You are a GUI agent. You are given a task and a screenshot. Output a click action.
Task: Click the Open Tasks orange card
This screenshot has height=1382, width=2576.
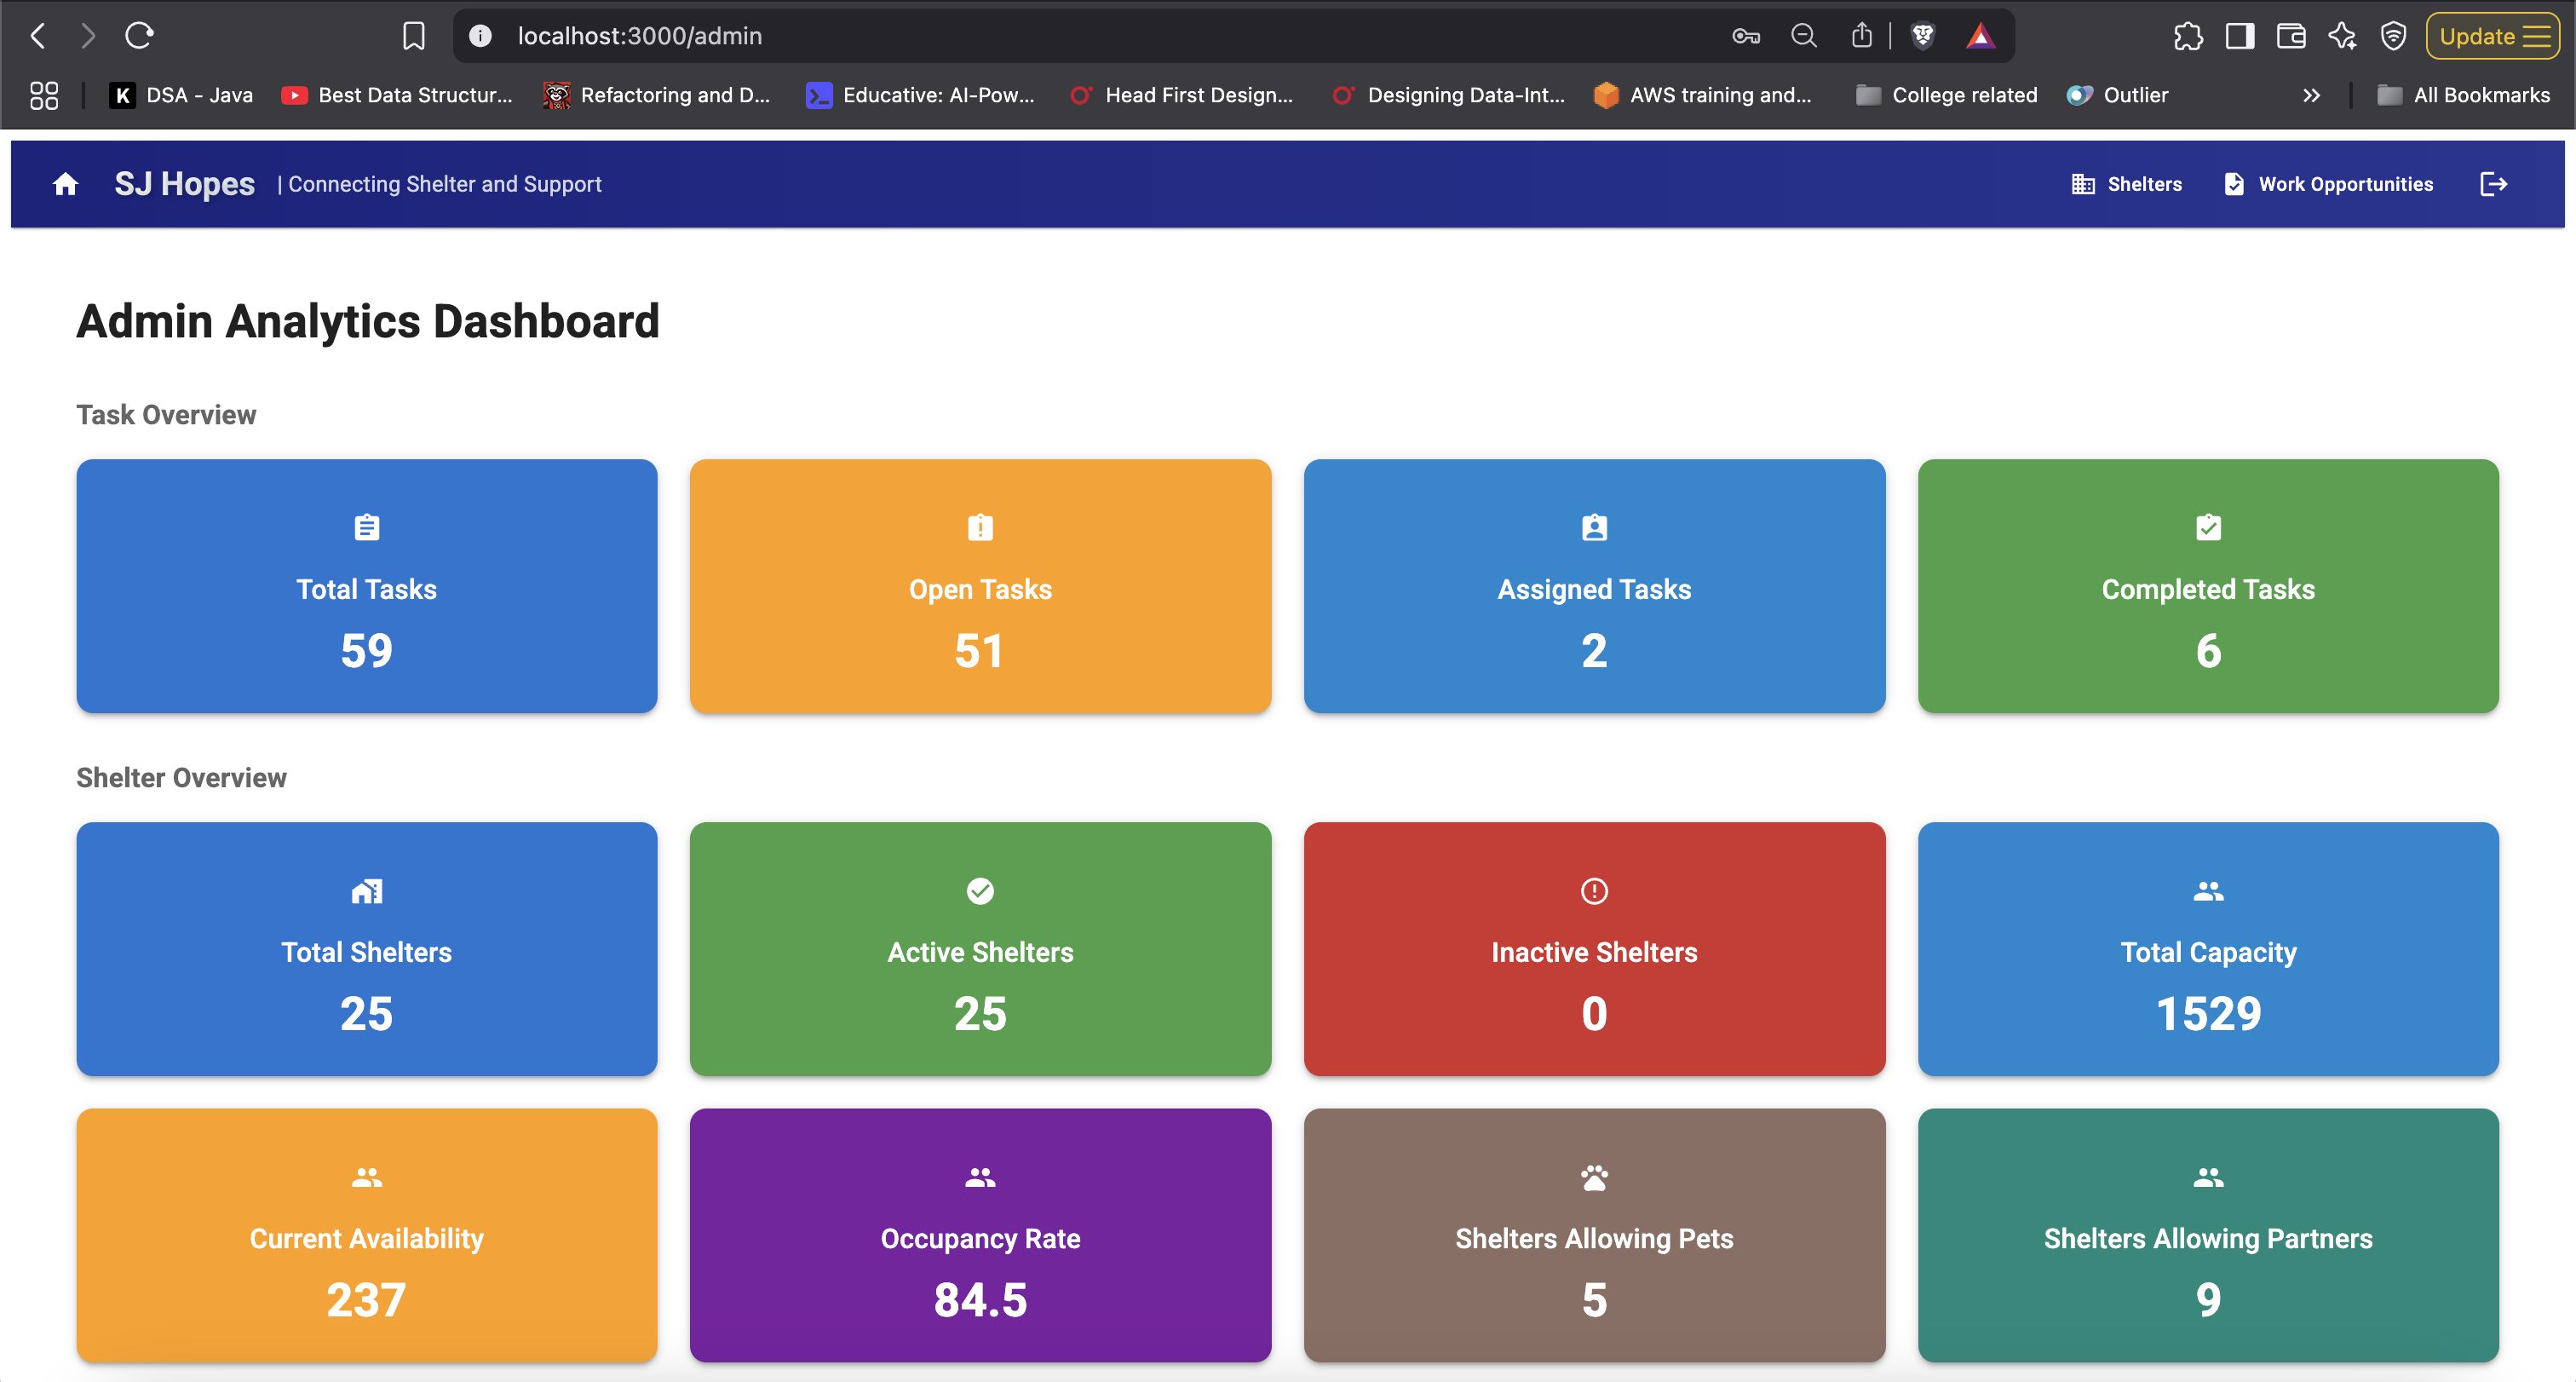pos(980,586)
